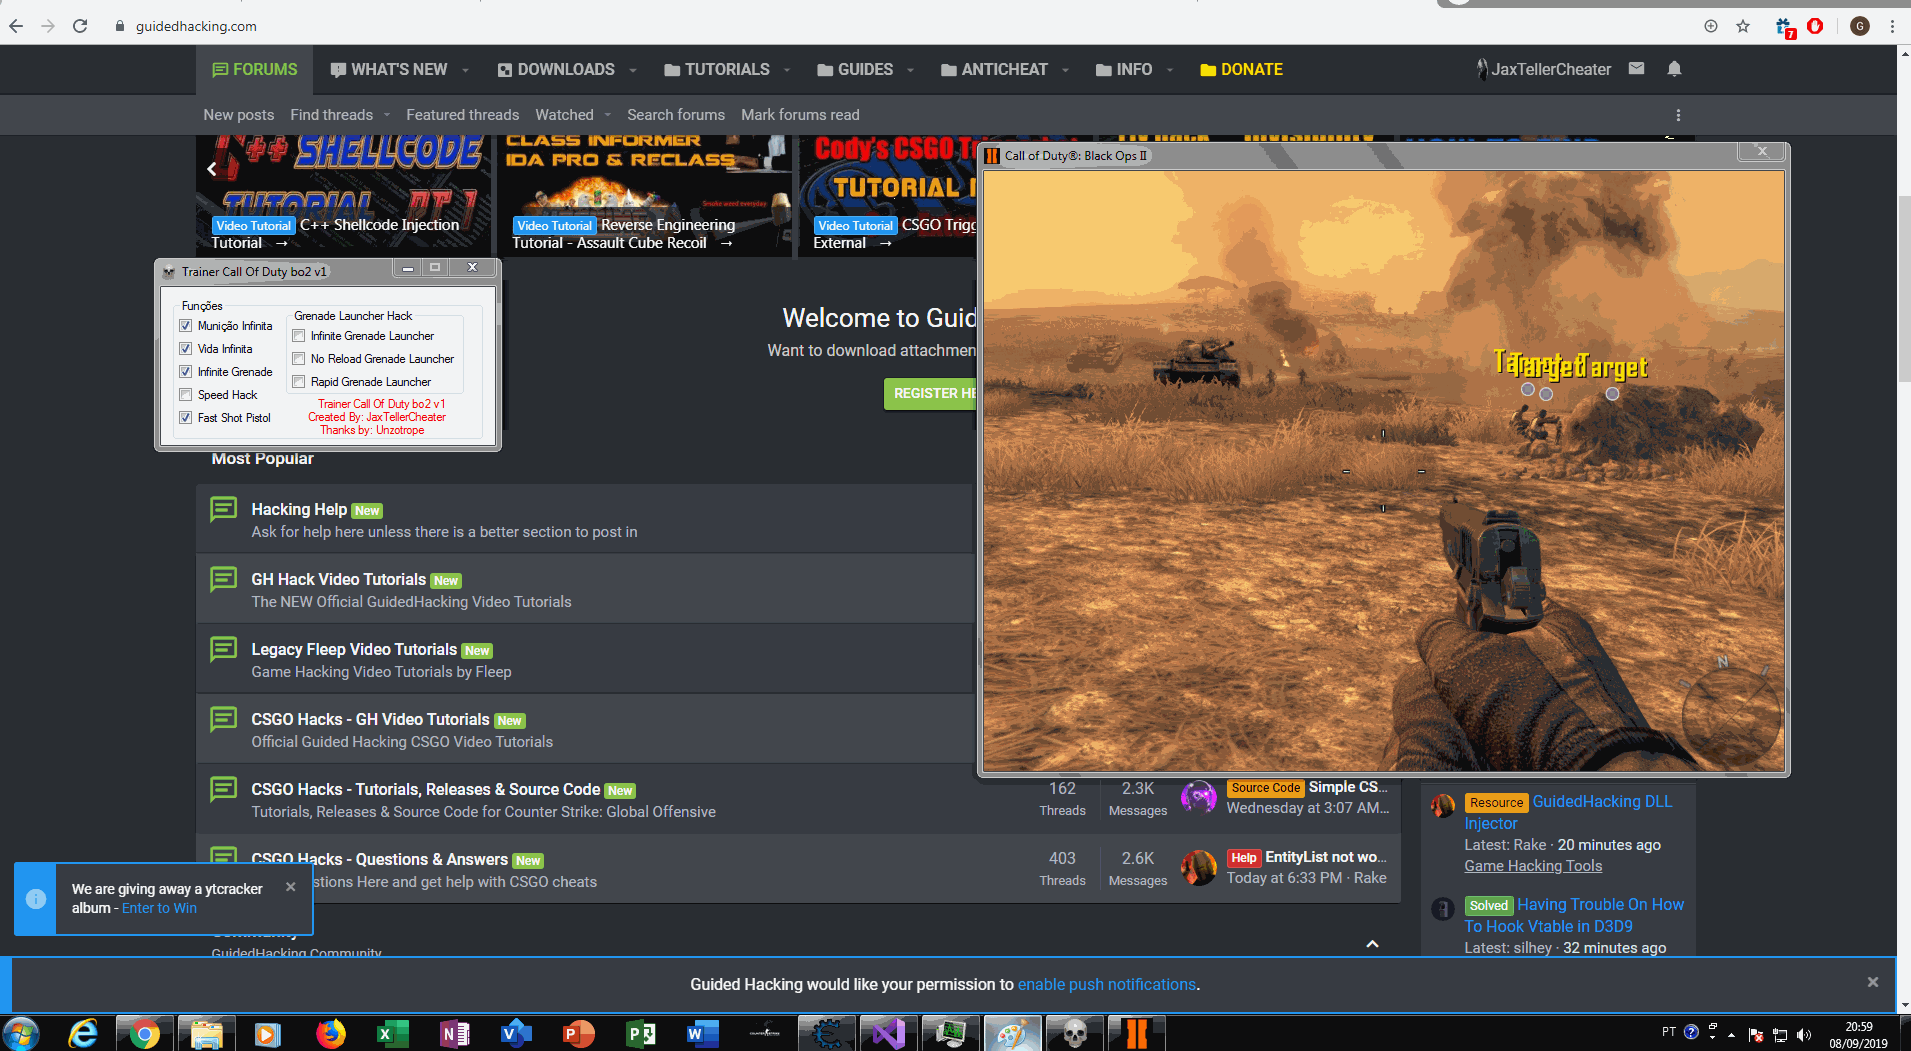Select Mark forums read
Viewport: 1911px width, 1051px height.
click(x=800, y=115)
